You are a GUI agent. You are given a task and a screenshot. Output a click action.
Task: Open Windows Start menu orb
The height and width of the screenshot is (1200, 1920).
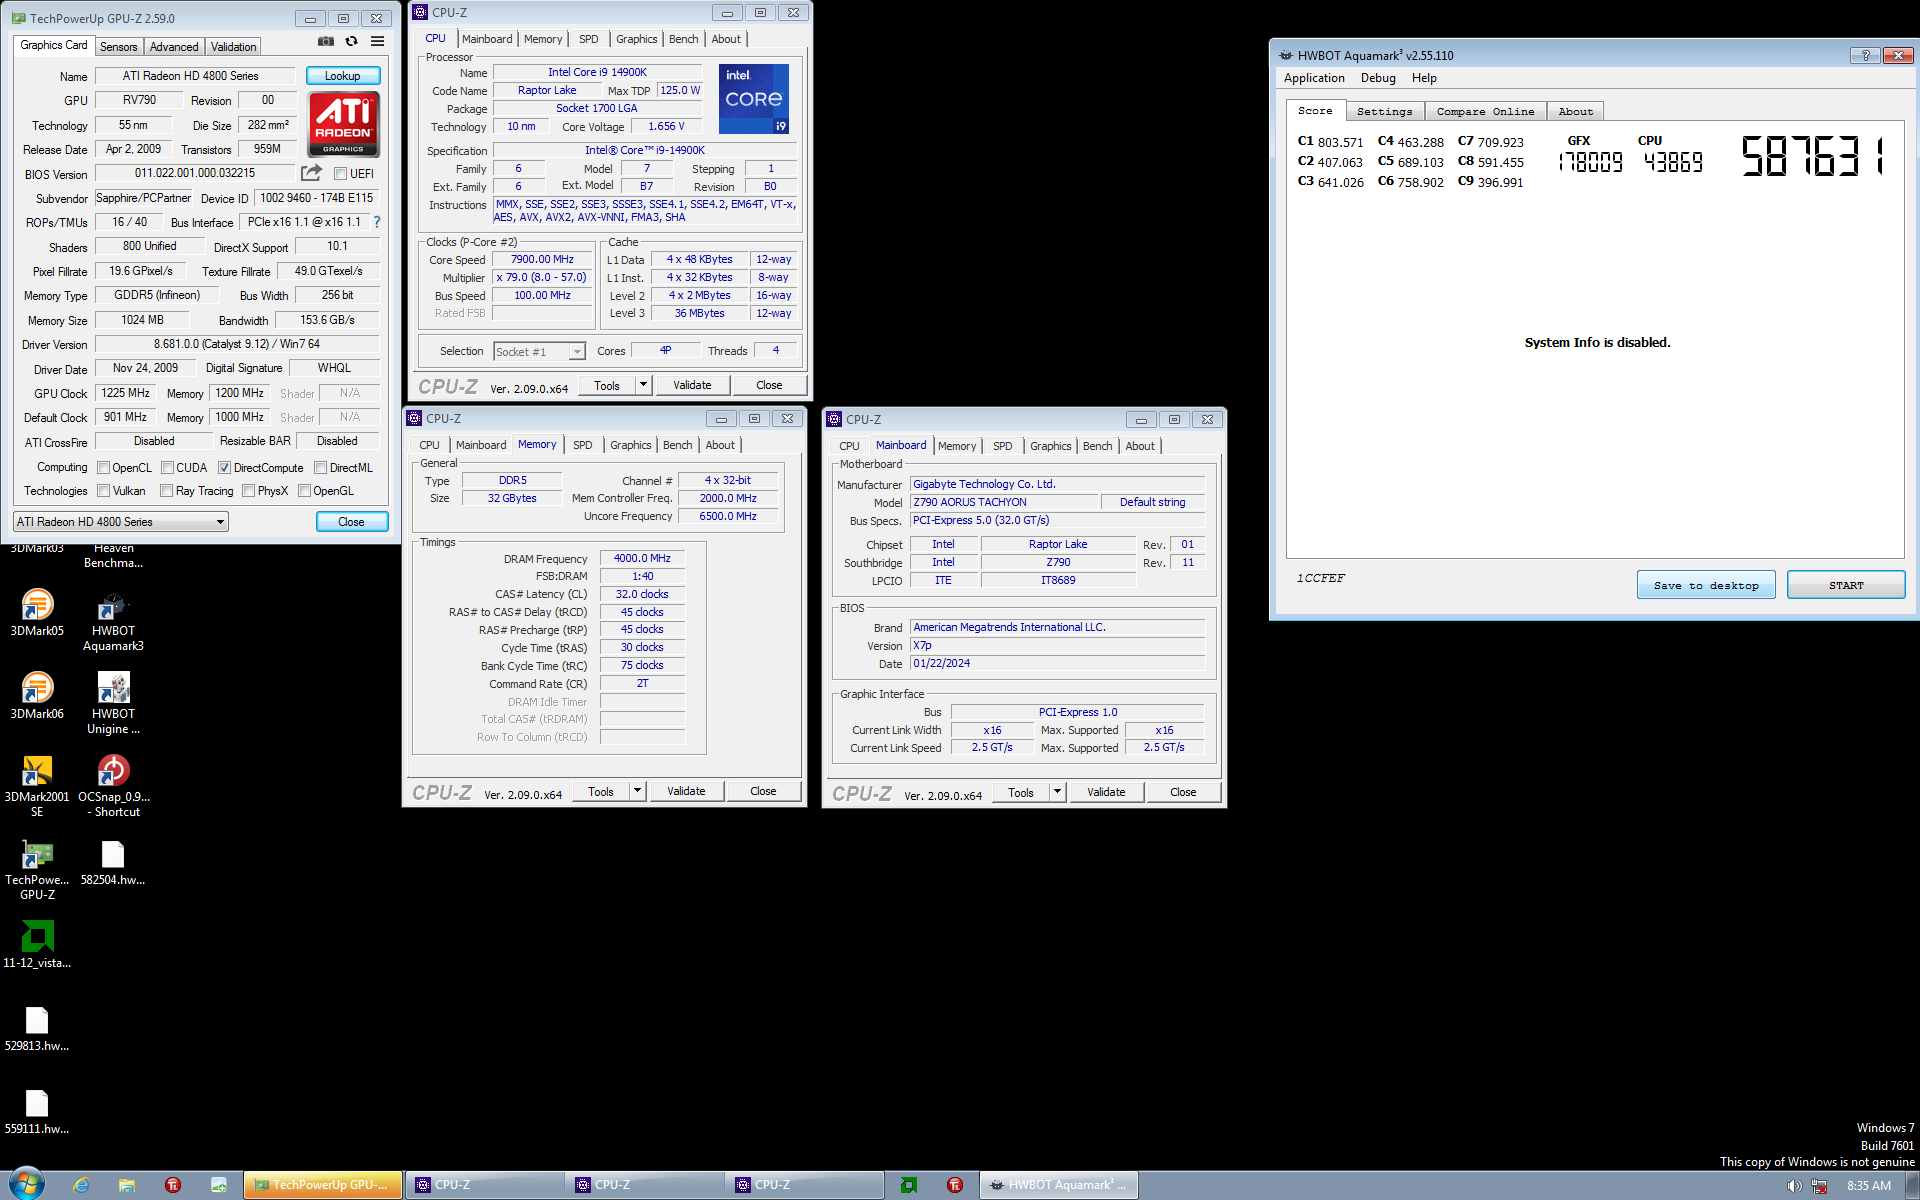[x=27, y=1184]
